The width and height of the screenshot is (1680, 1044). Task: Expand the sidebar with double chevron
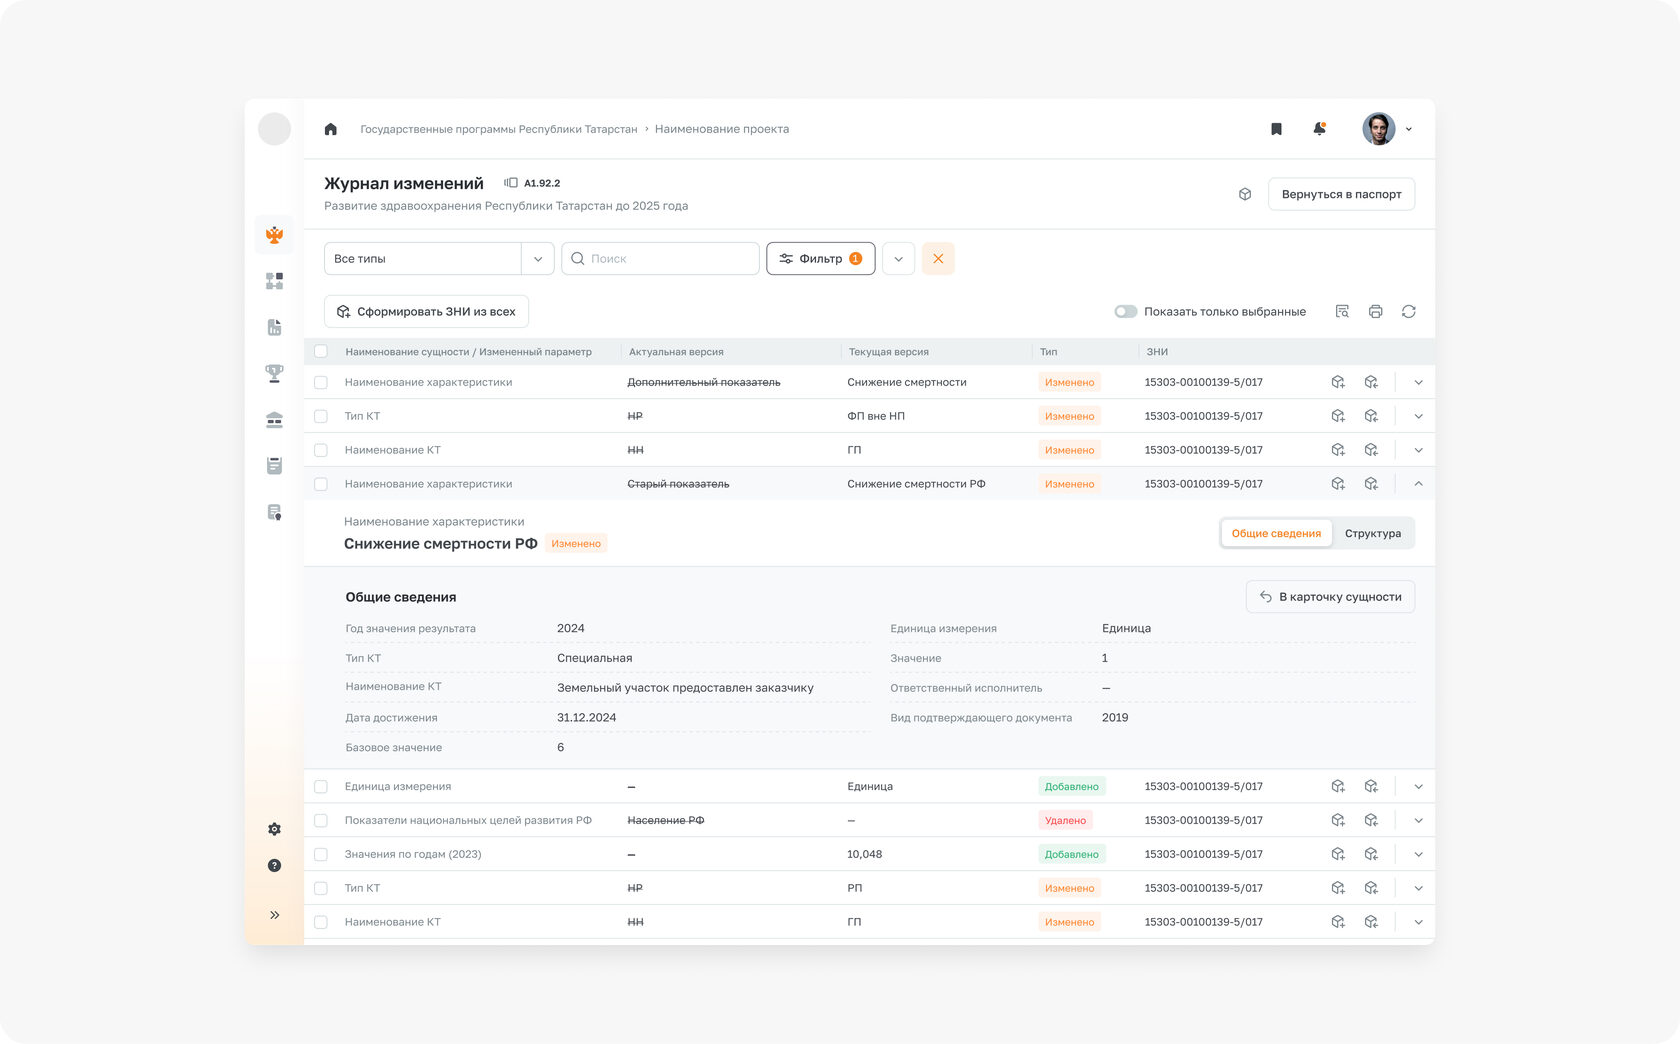coord(274,915)
